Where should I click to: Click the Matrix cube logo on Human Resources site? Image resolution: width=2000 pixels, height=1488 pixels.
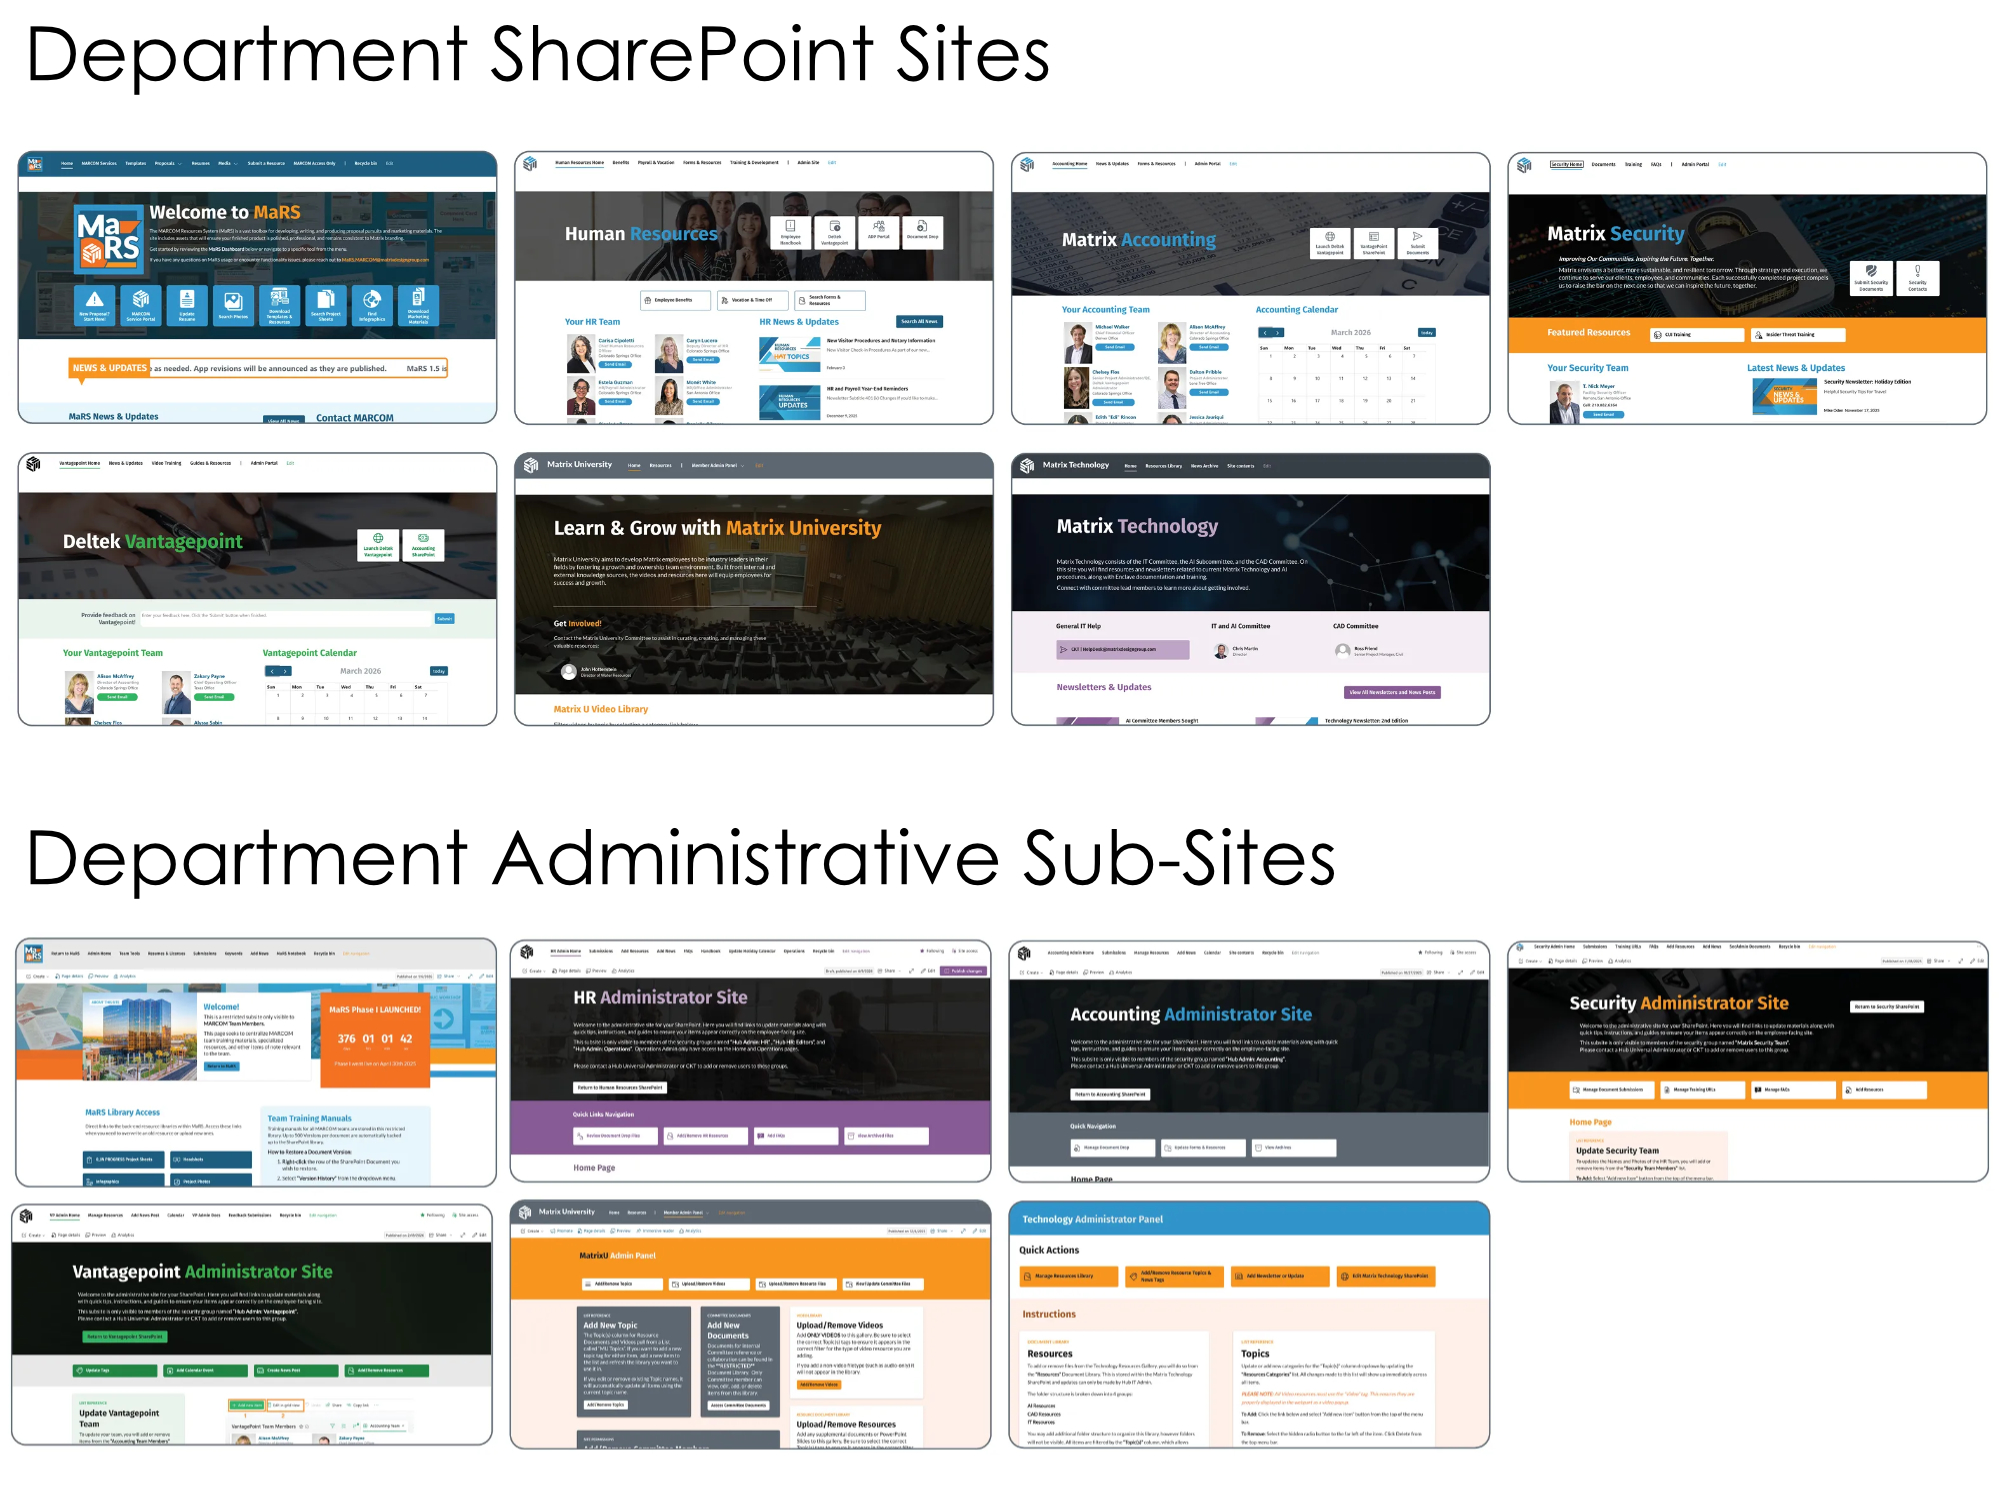[x=530, y=163]
